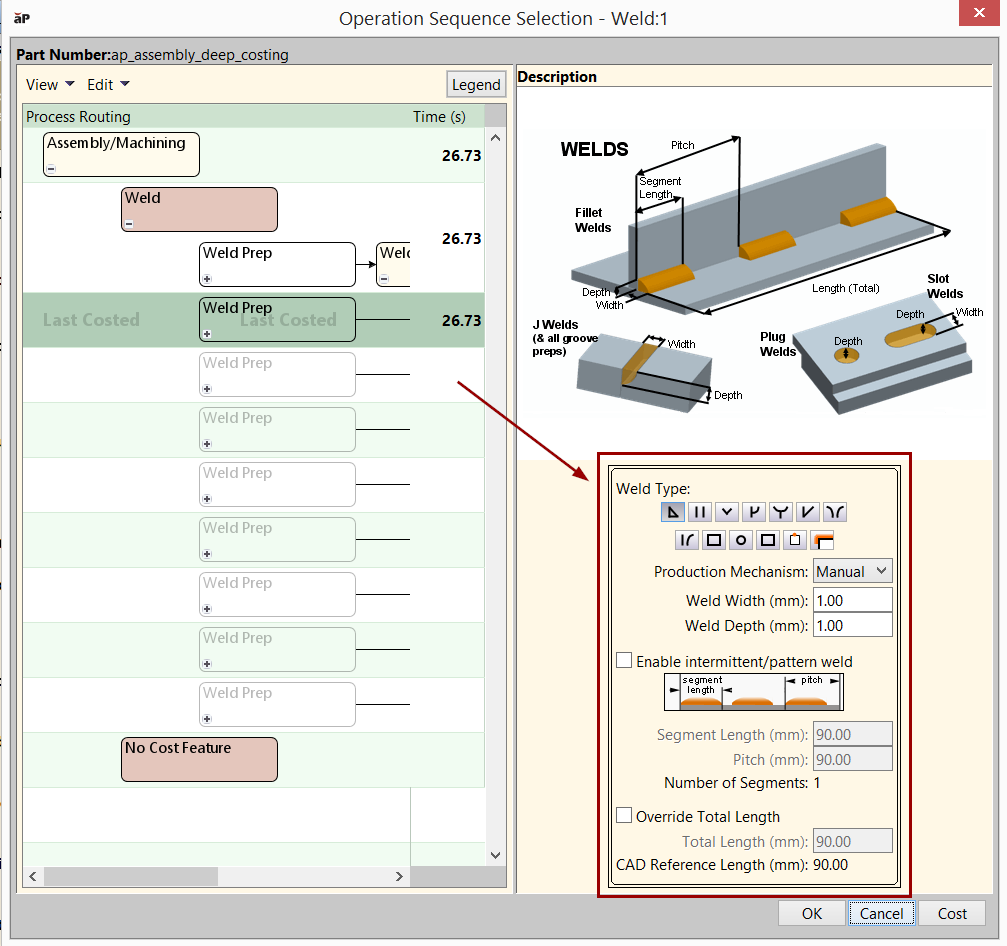Select the orange corner weld type icon

(823, 540)
